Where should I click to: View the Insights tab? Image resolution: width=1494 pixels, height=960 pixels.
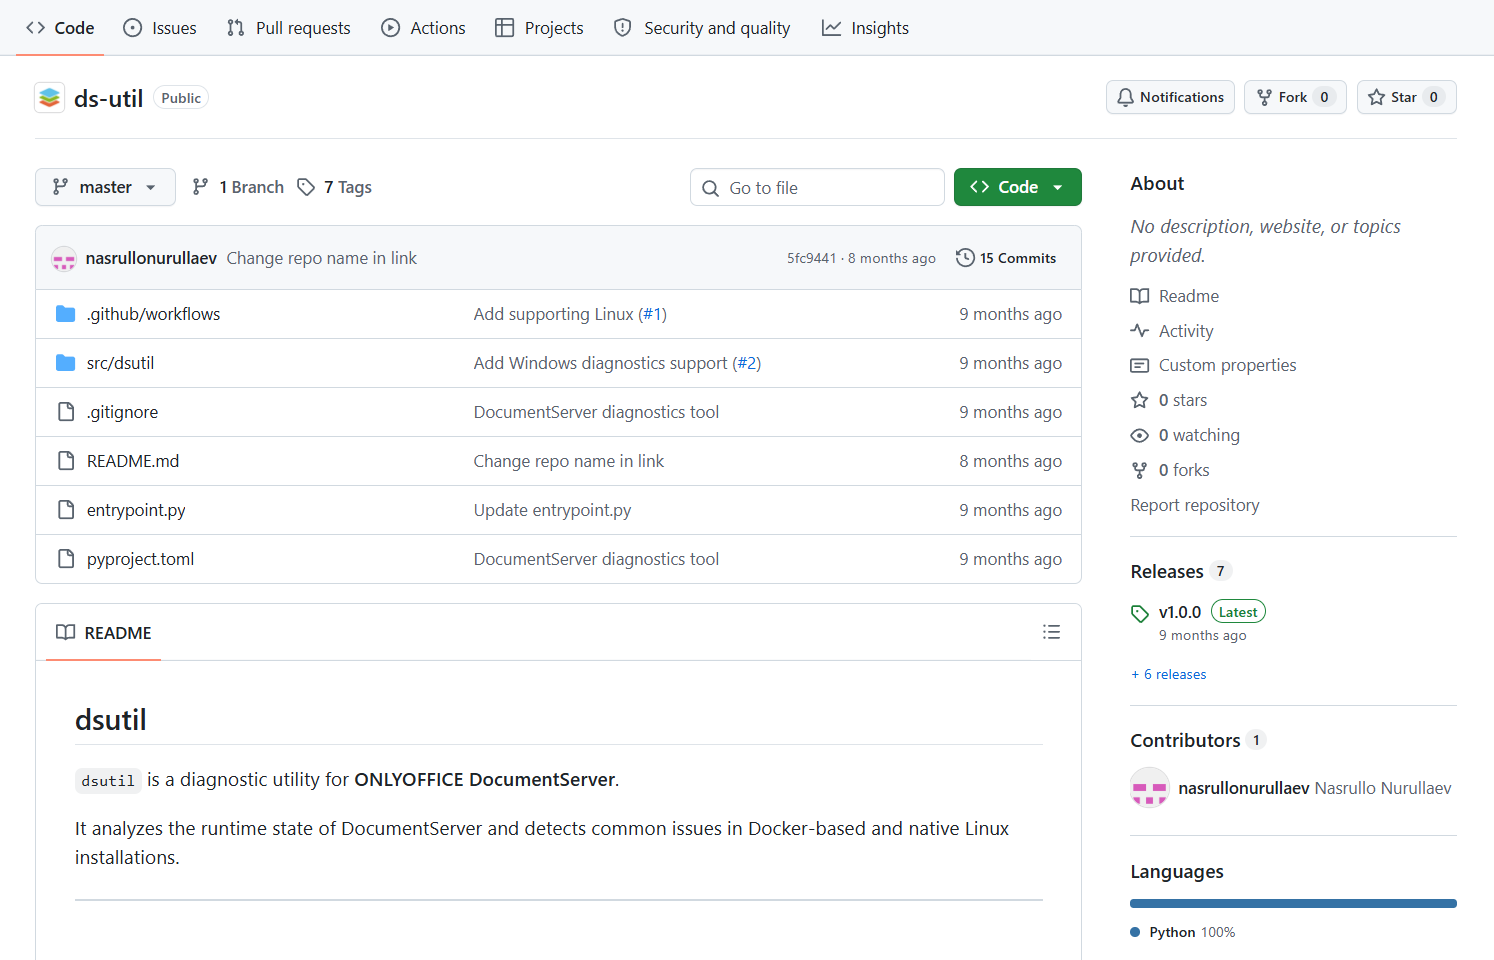(865, 28)
